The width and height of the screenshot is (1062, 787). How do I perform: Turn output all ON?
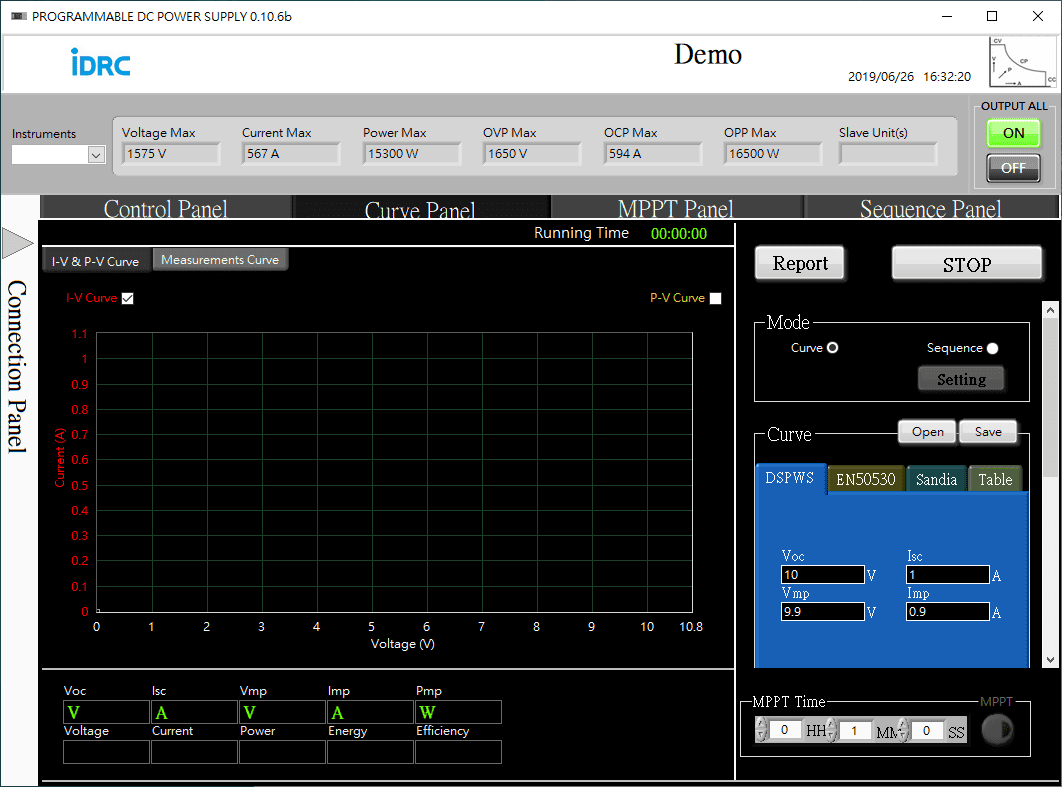pyautogui.click(x=1013, y=133)
